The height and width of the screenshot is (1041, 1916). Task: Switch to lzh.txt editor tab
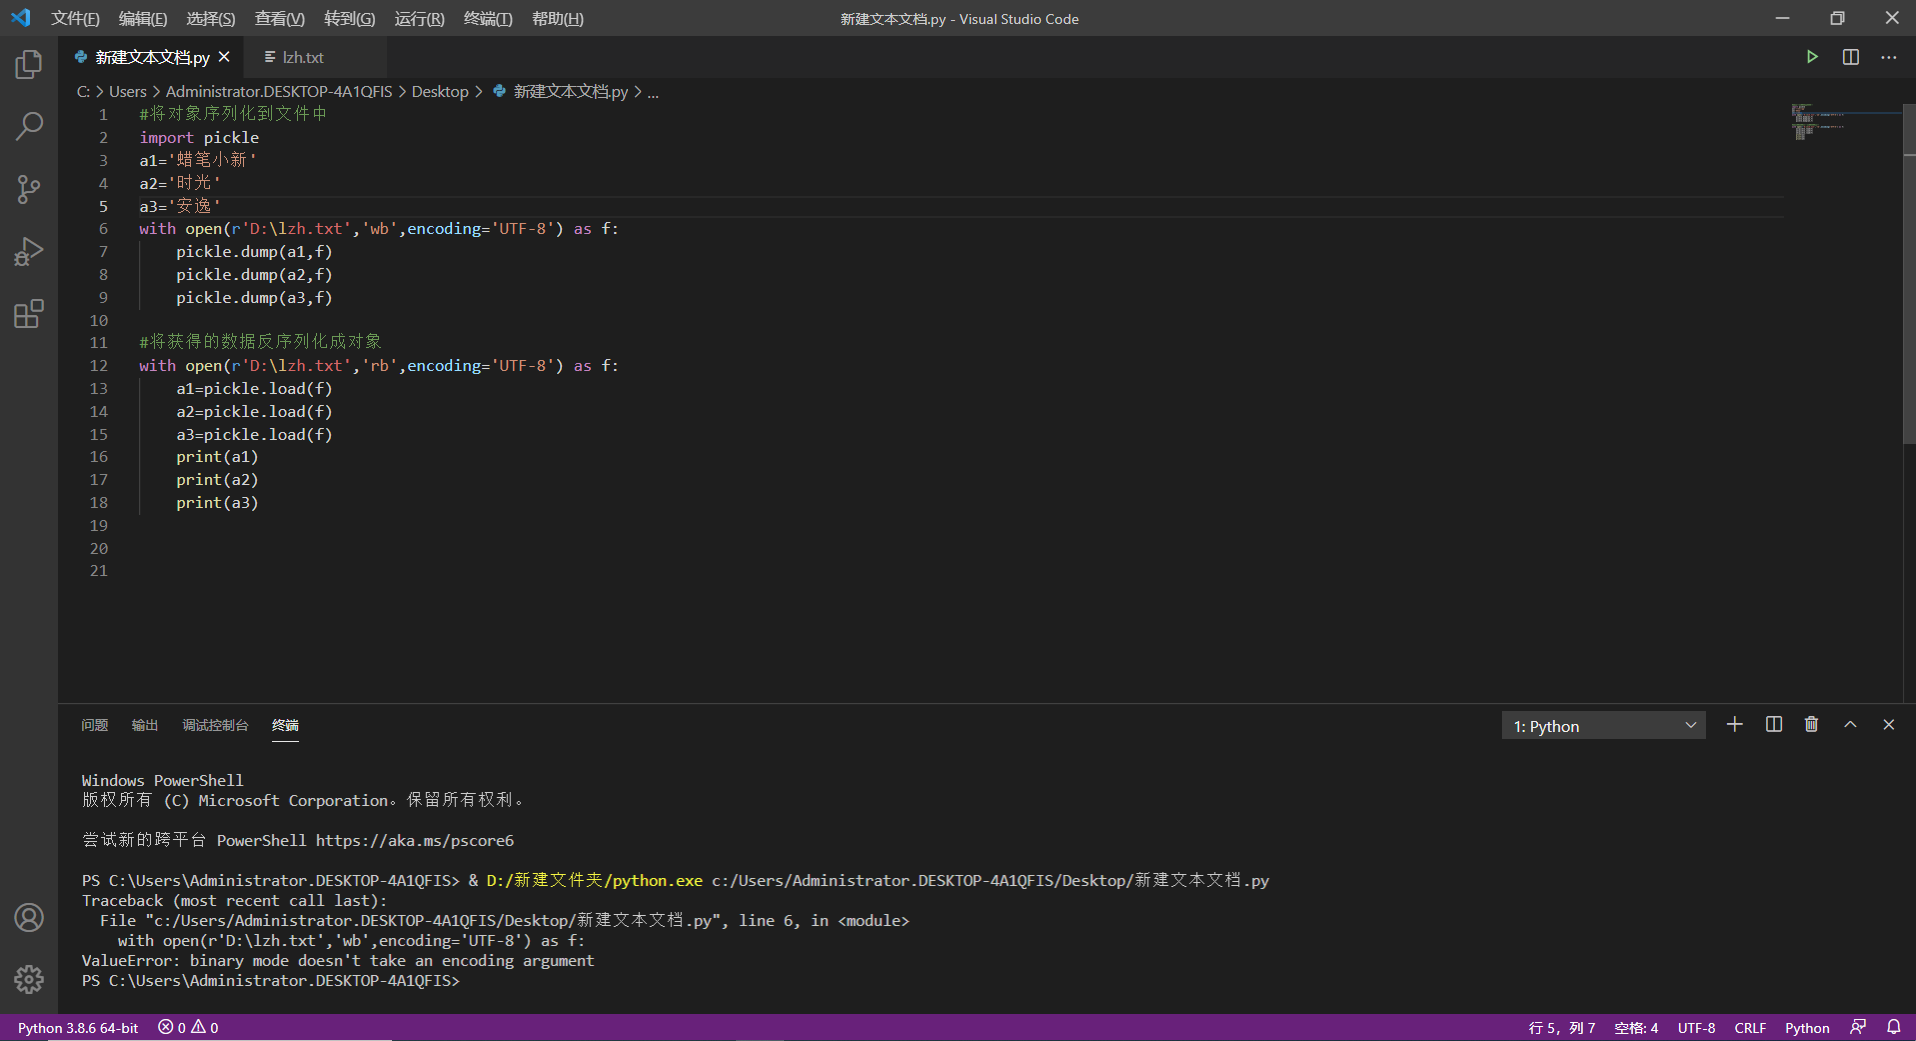coord(313,57)
